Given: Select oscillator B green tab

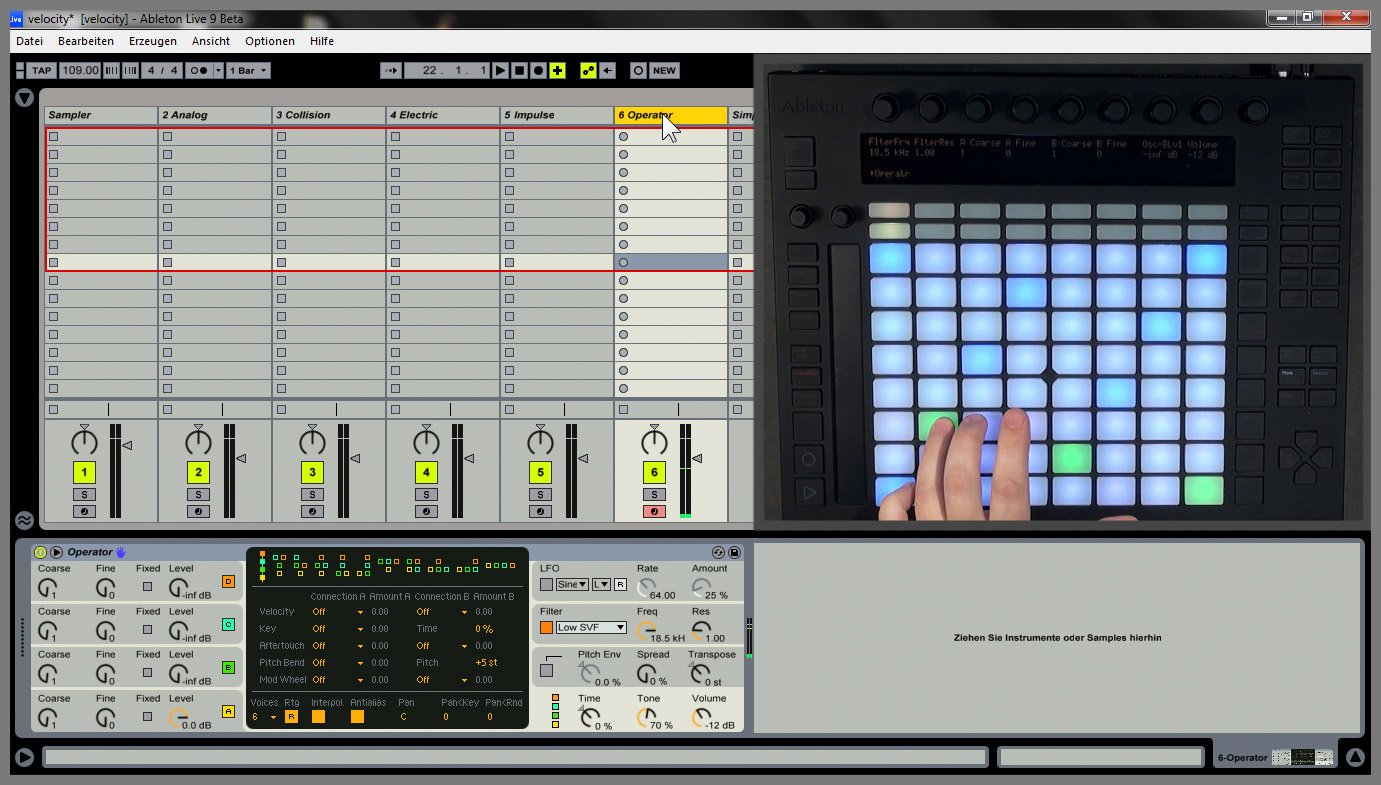Looking at the screenshot, I should [x=228, y=668].
